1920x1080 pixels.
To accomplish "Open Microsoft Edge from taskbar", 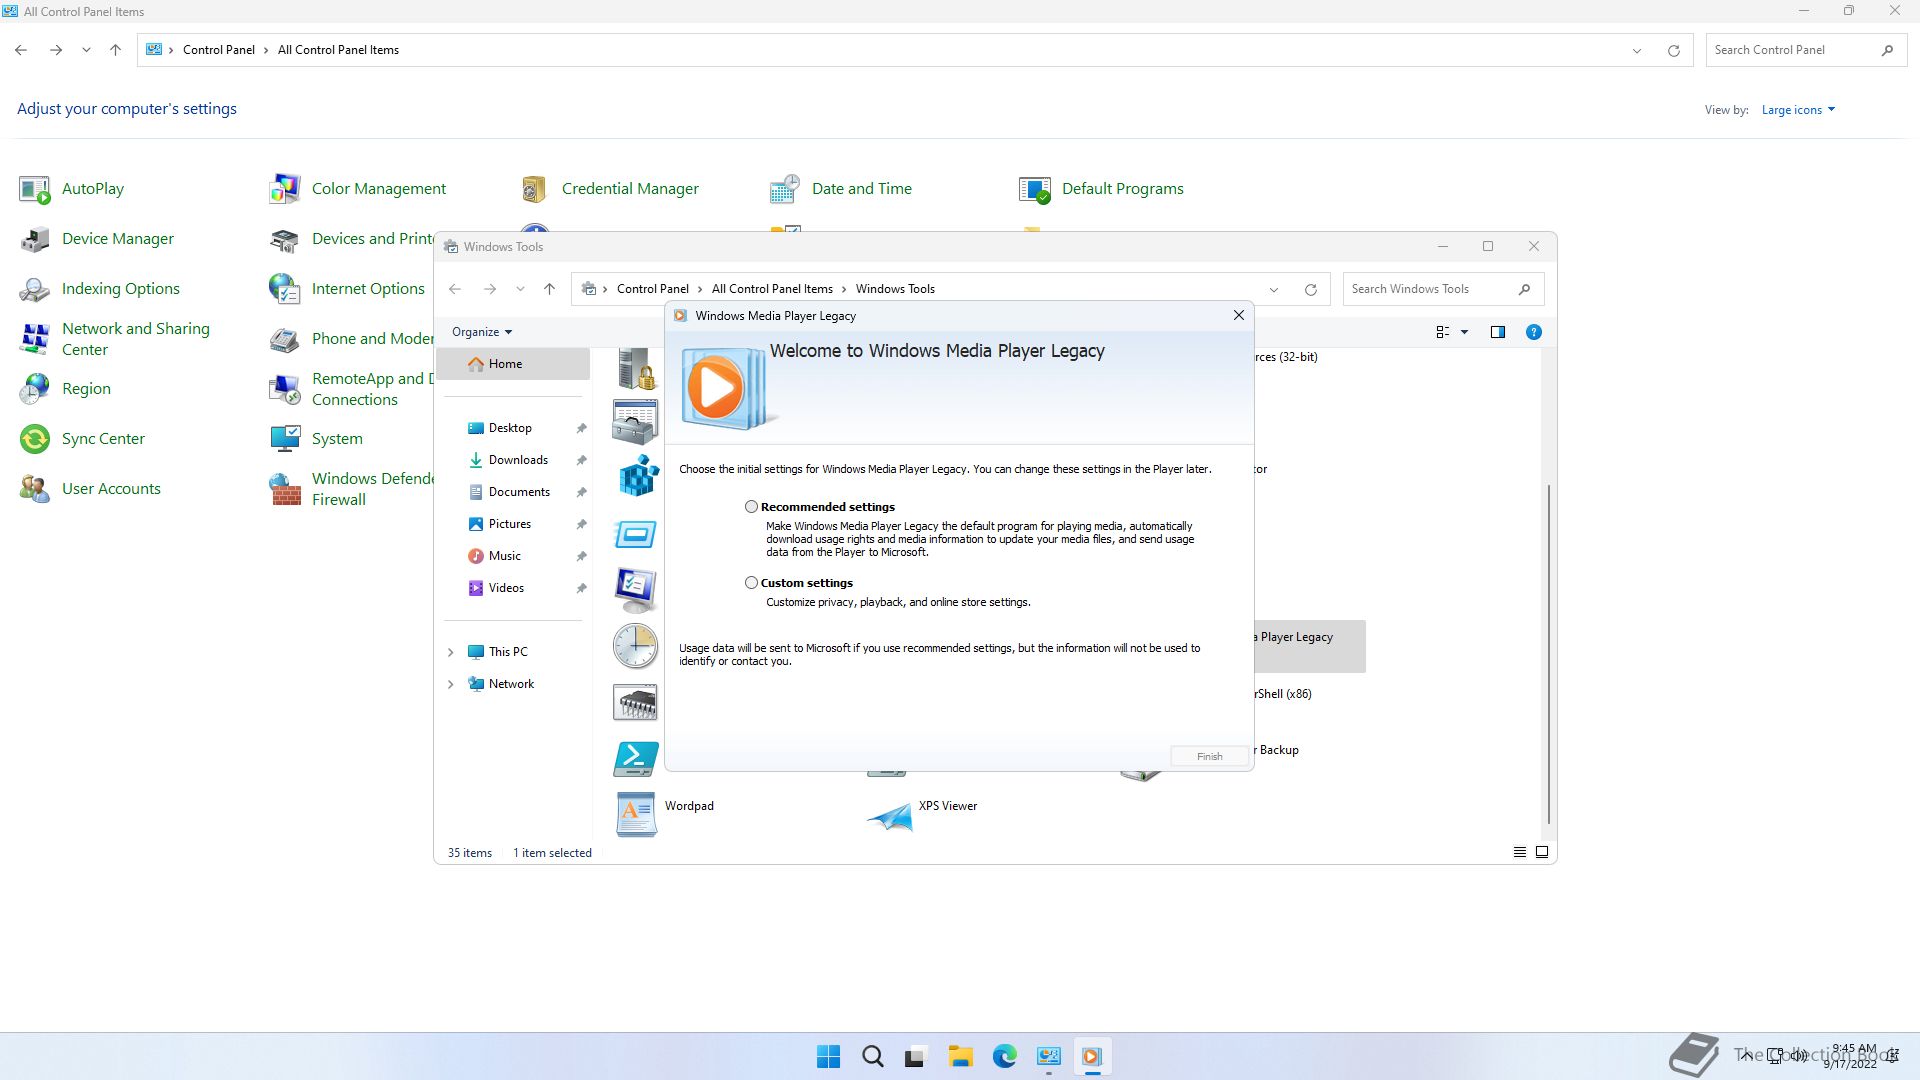I will [1004, 1057].
